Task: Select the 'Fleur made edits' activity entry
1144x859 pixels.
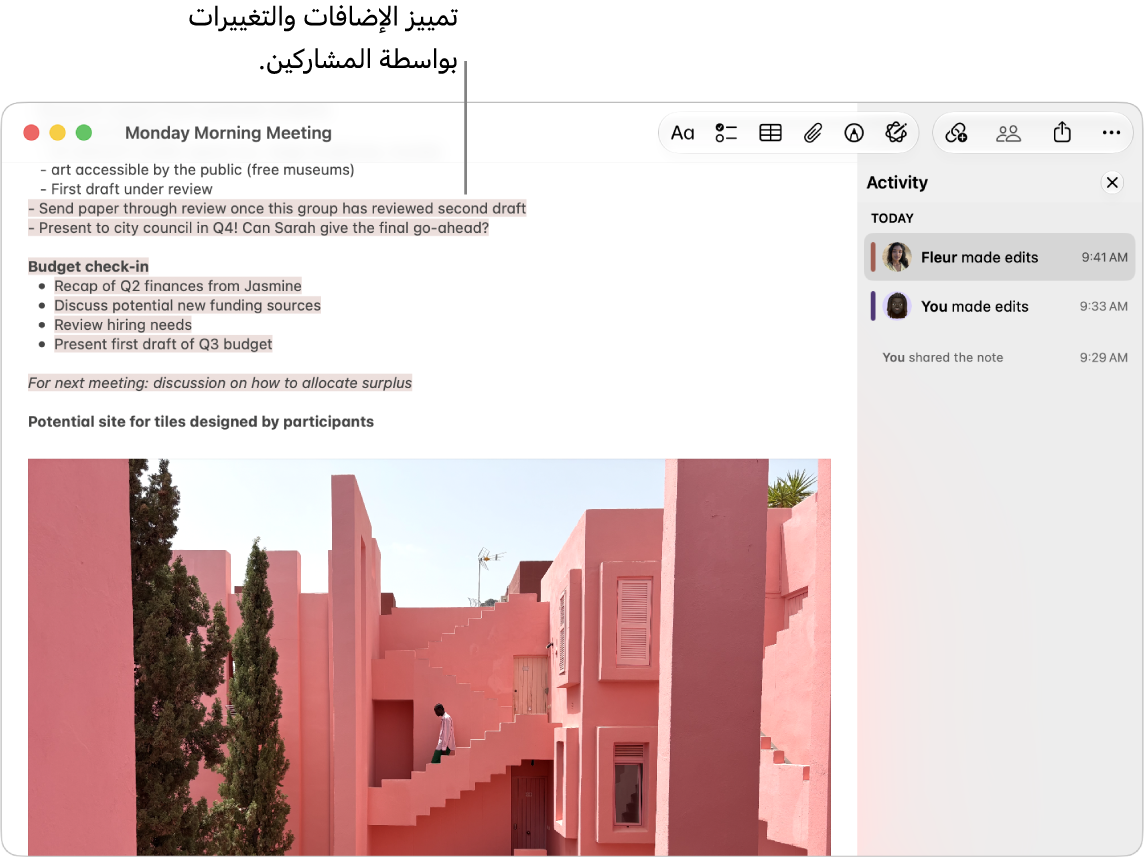Action: (1000, 257)
